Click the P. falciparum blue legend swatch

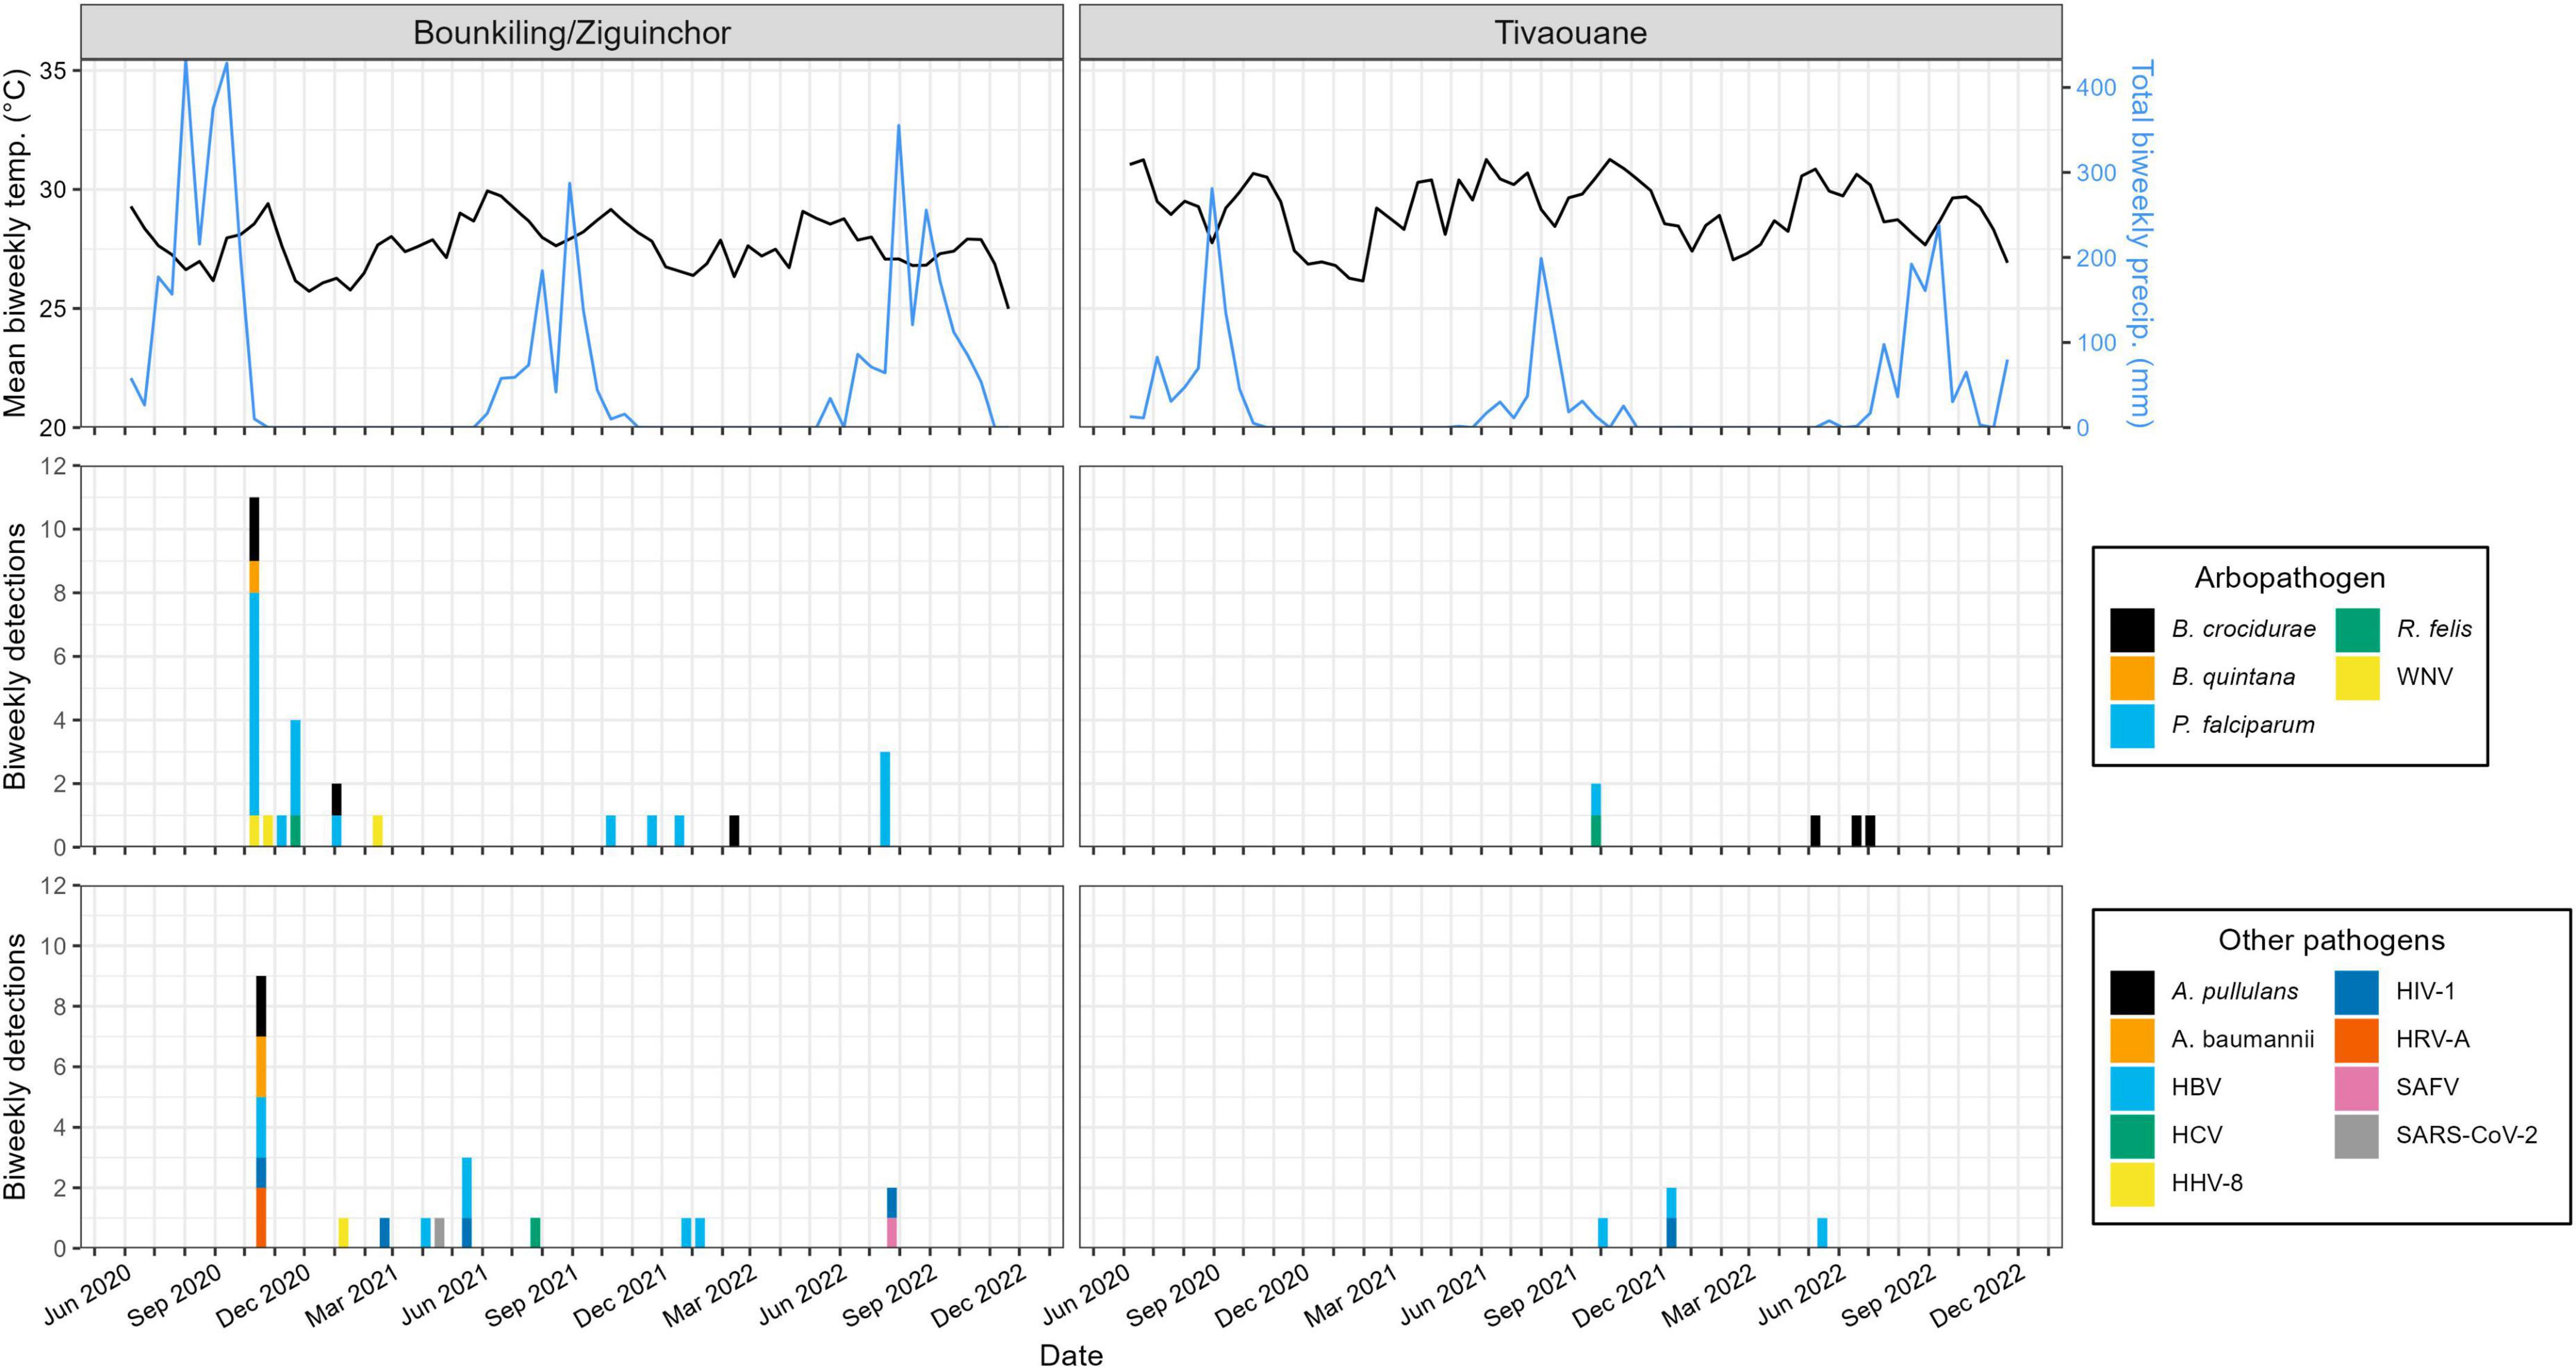[2132, 725]
